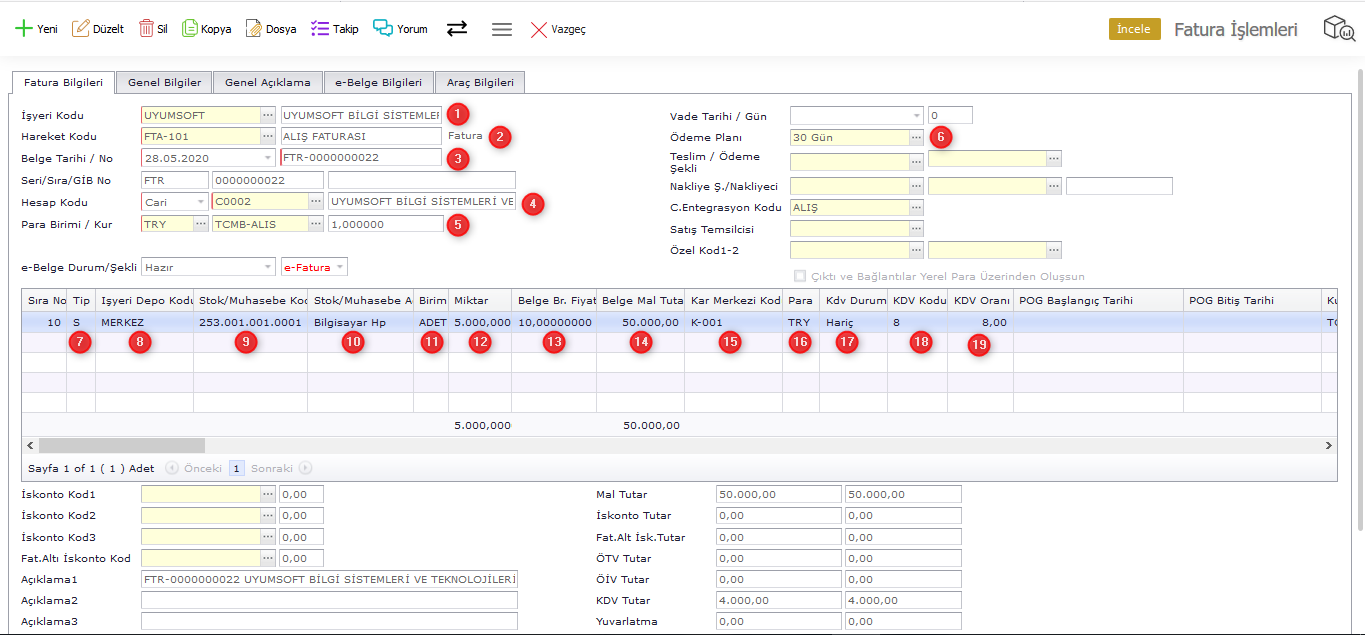Screen dimensions: 1365x635
Task: Click the box report icon at top right
Action: pyautogui.click(x=1338, y=29)
